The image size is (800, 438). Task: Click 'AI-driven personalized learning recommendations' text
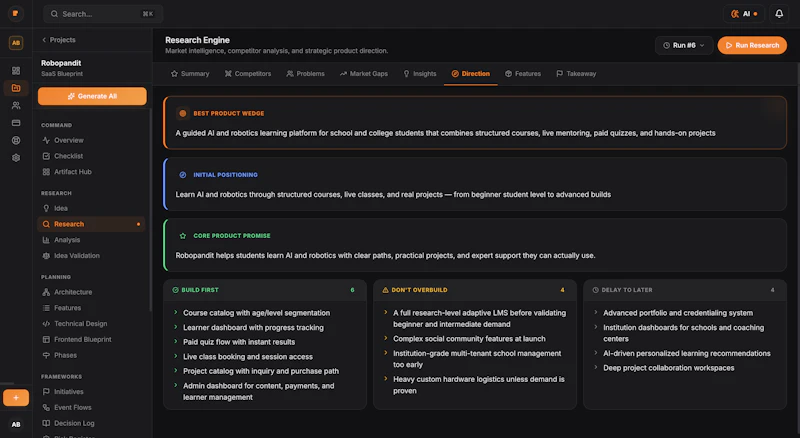pos(687,353)
